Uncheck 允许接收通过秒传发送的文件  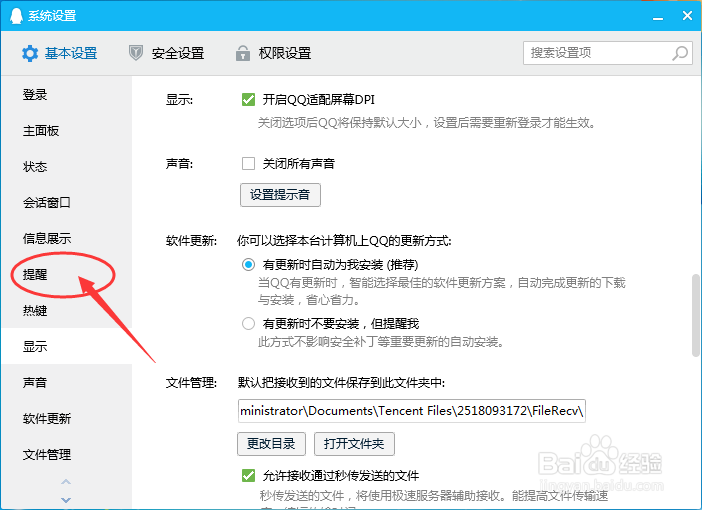point(248,475)
